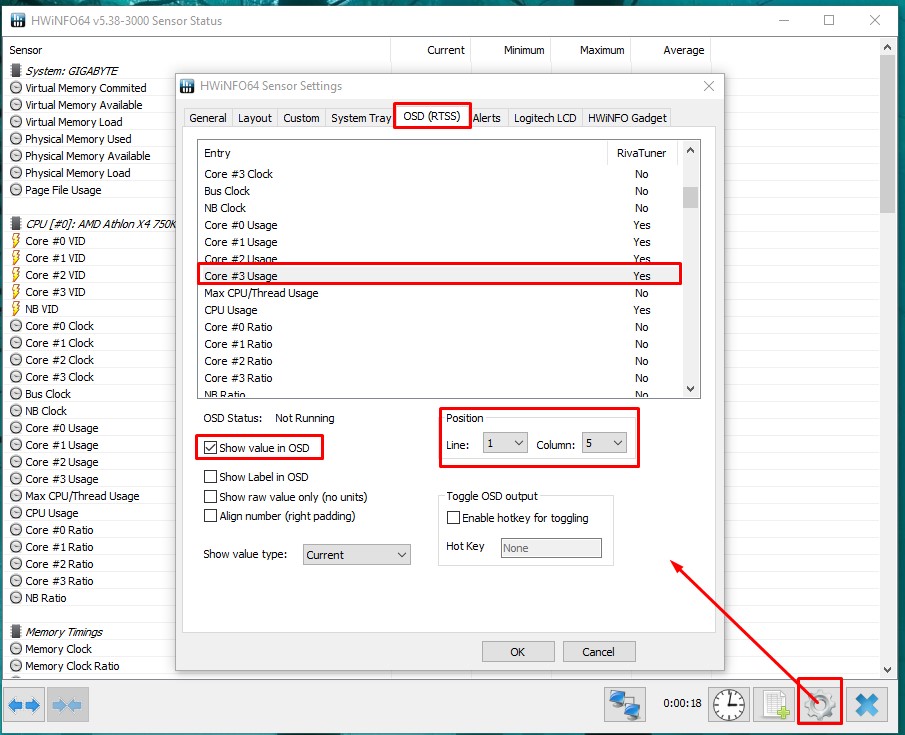Image resolution: width=905 pixels, height=735 pixels.
Task: Click Page File Usage sensor icon
Action: (x=16, y=190)
